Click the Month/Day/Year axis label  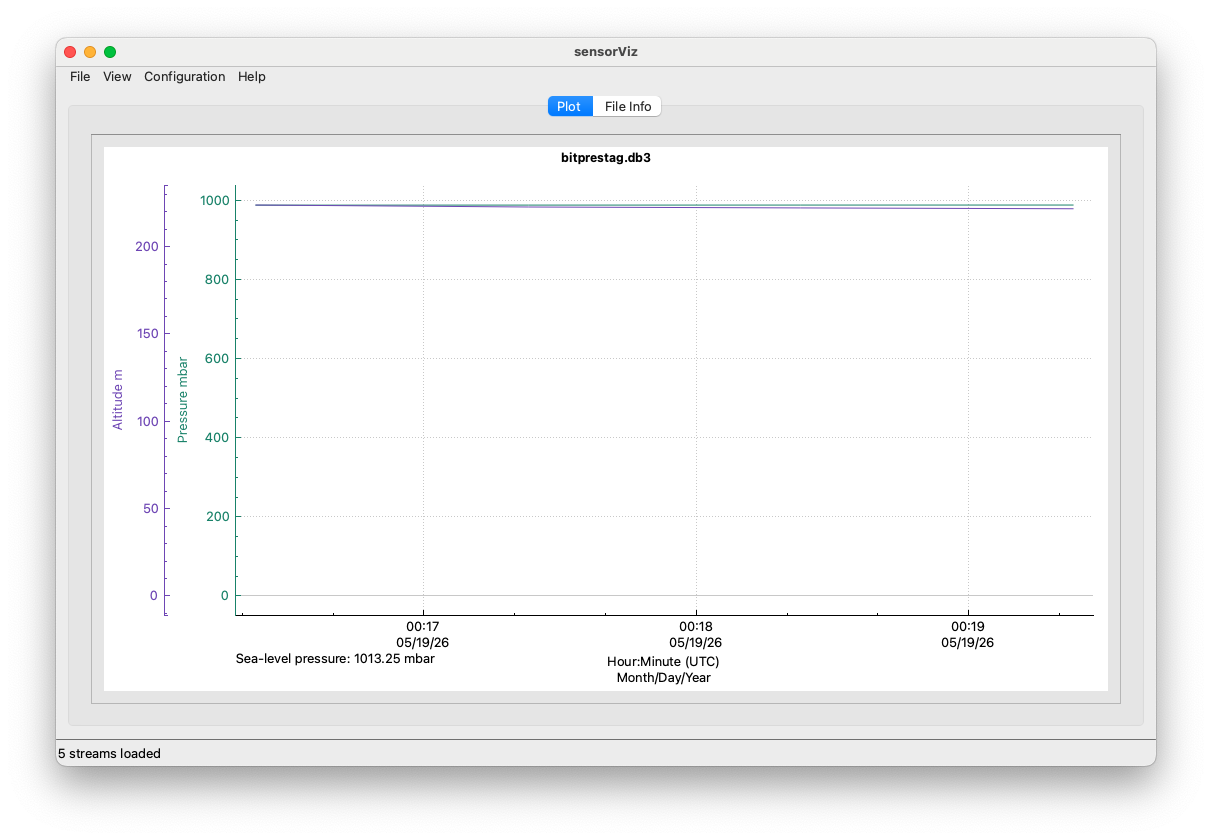(664, 677)
